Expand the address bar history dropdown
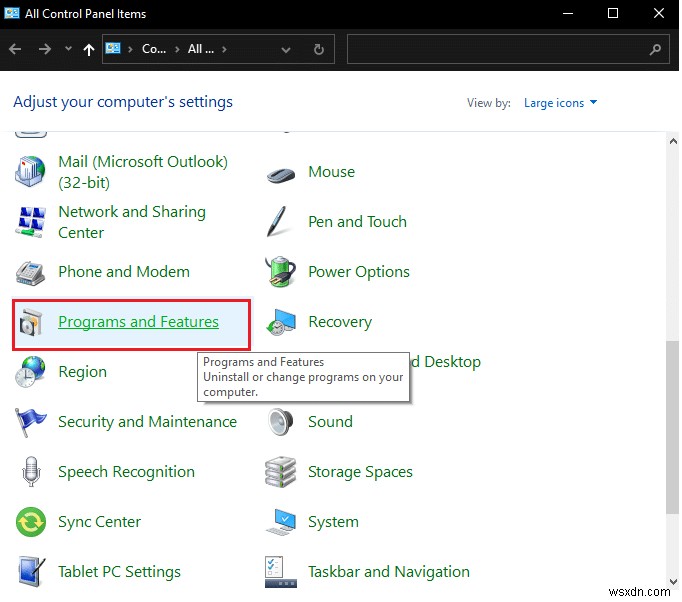Image resolution: width=682 pixels, height=602 pixels. [286, 50]
